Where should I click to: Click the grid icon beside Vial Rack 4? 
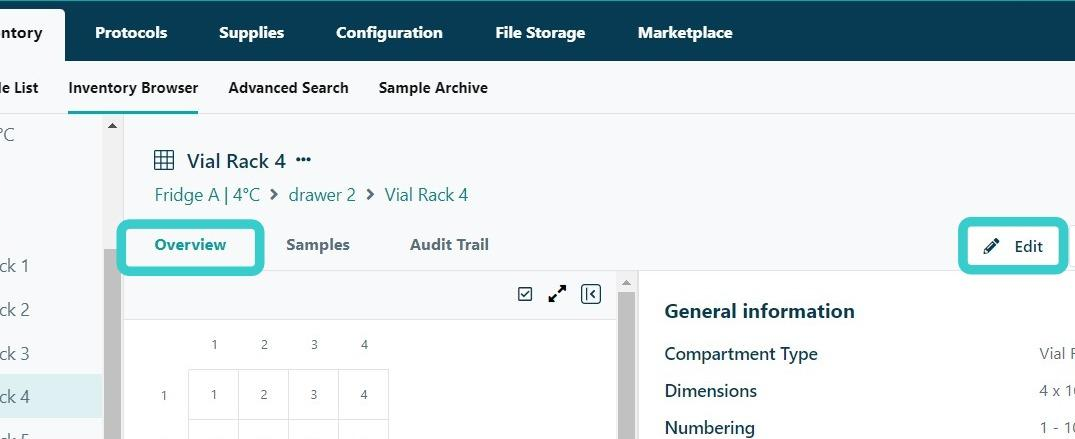[164, 161]
